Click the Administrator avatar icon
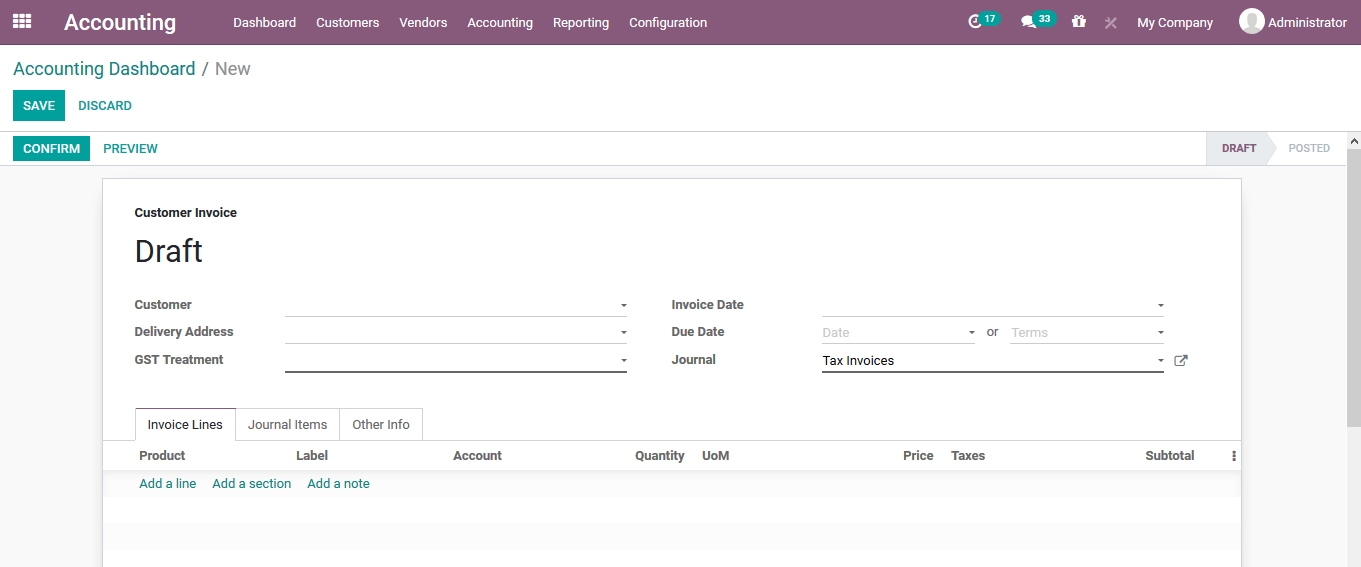This screenshot has height=567, width=1361. point(1251,21)
